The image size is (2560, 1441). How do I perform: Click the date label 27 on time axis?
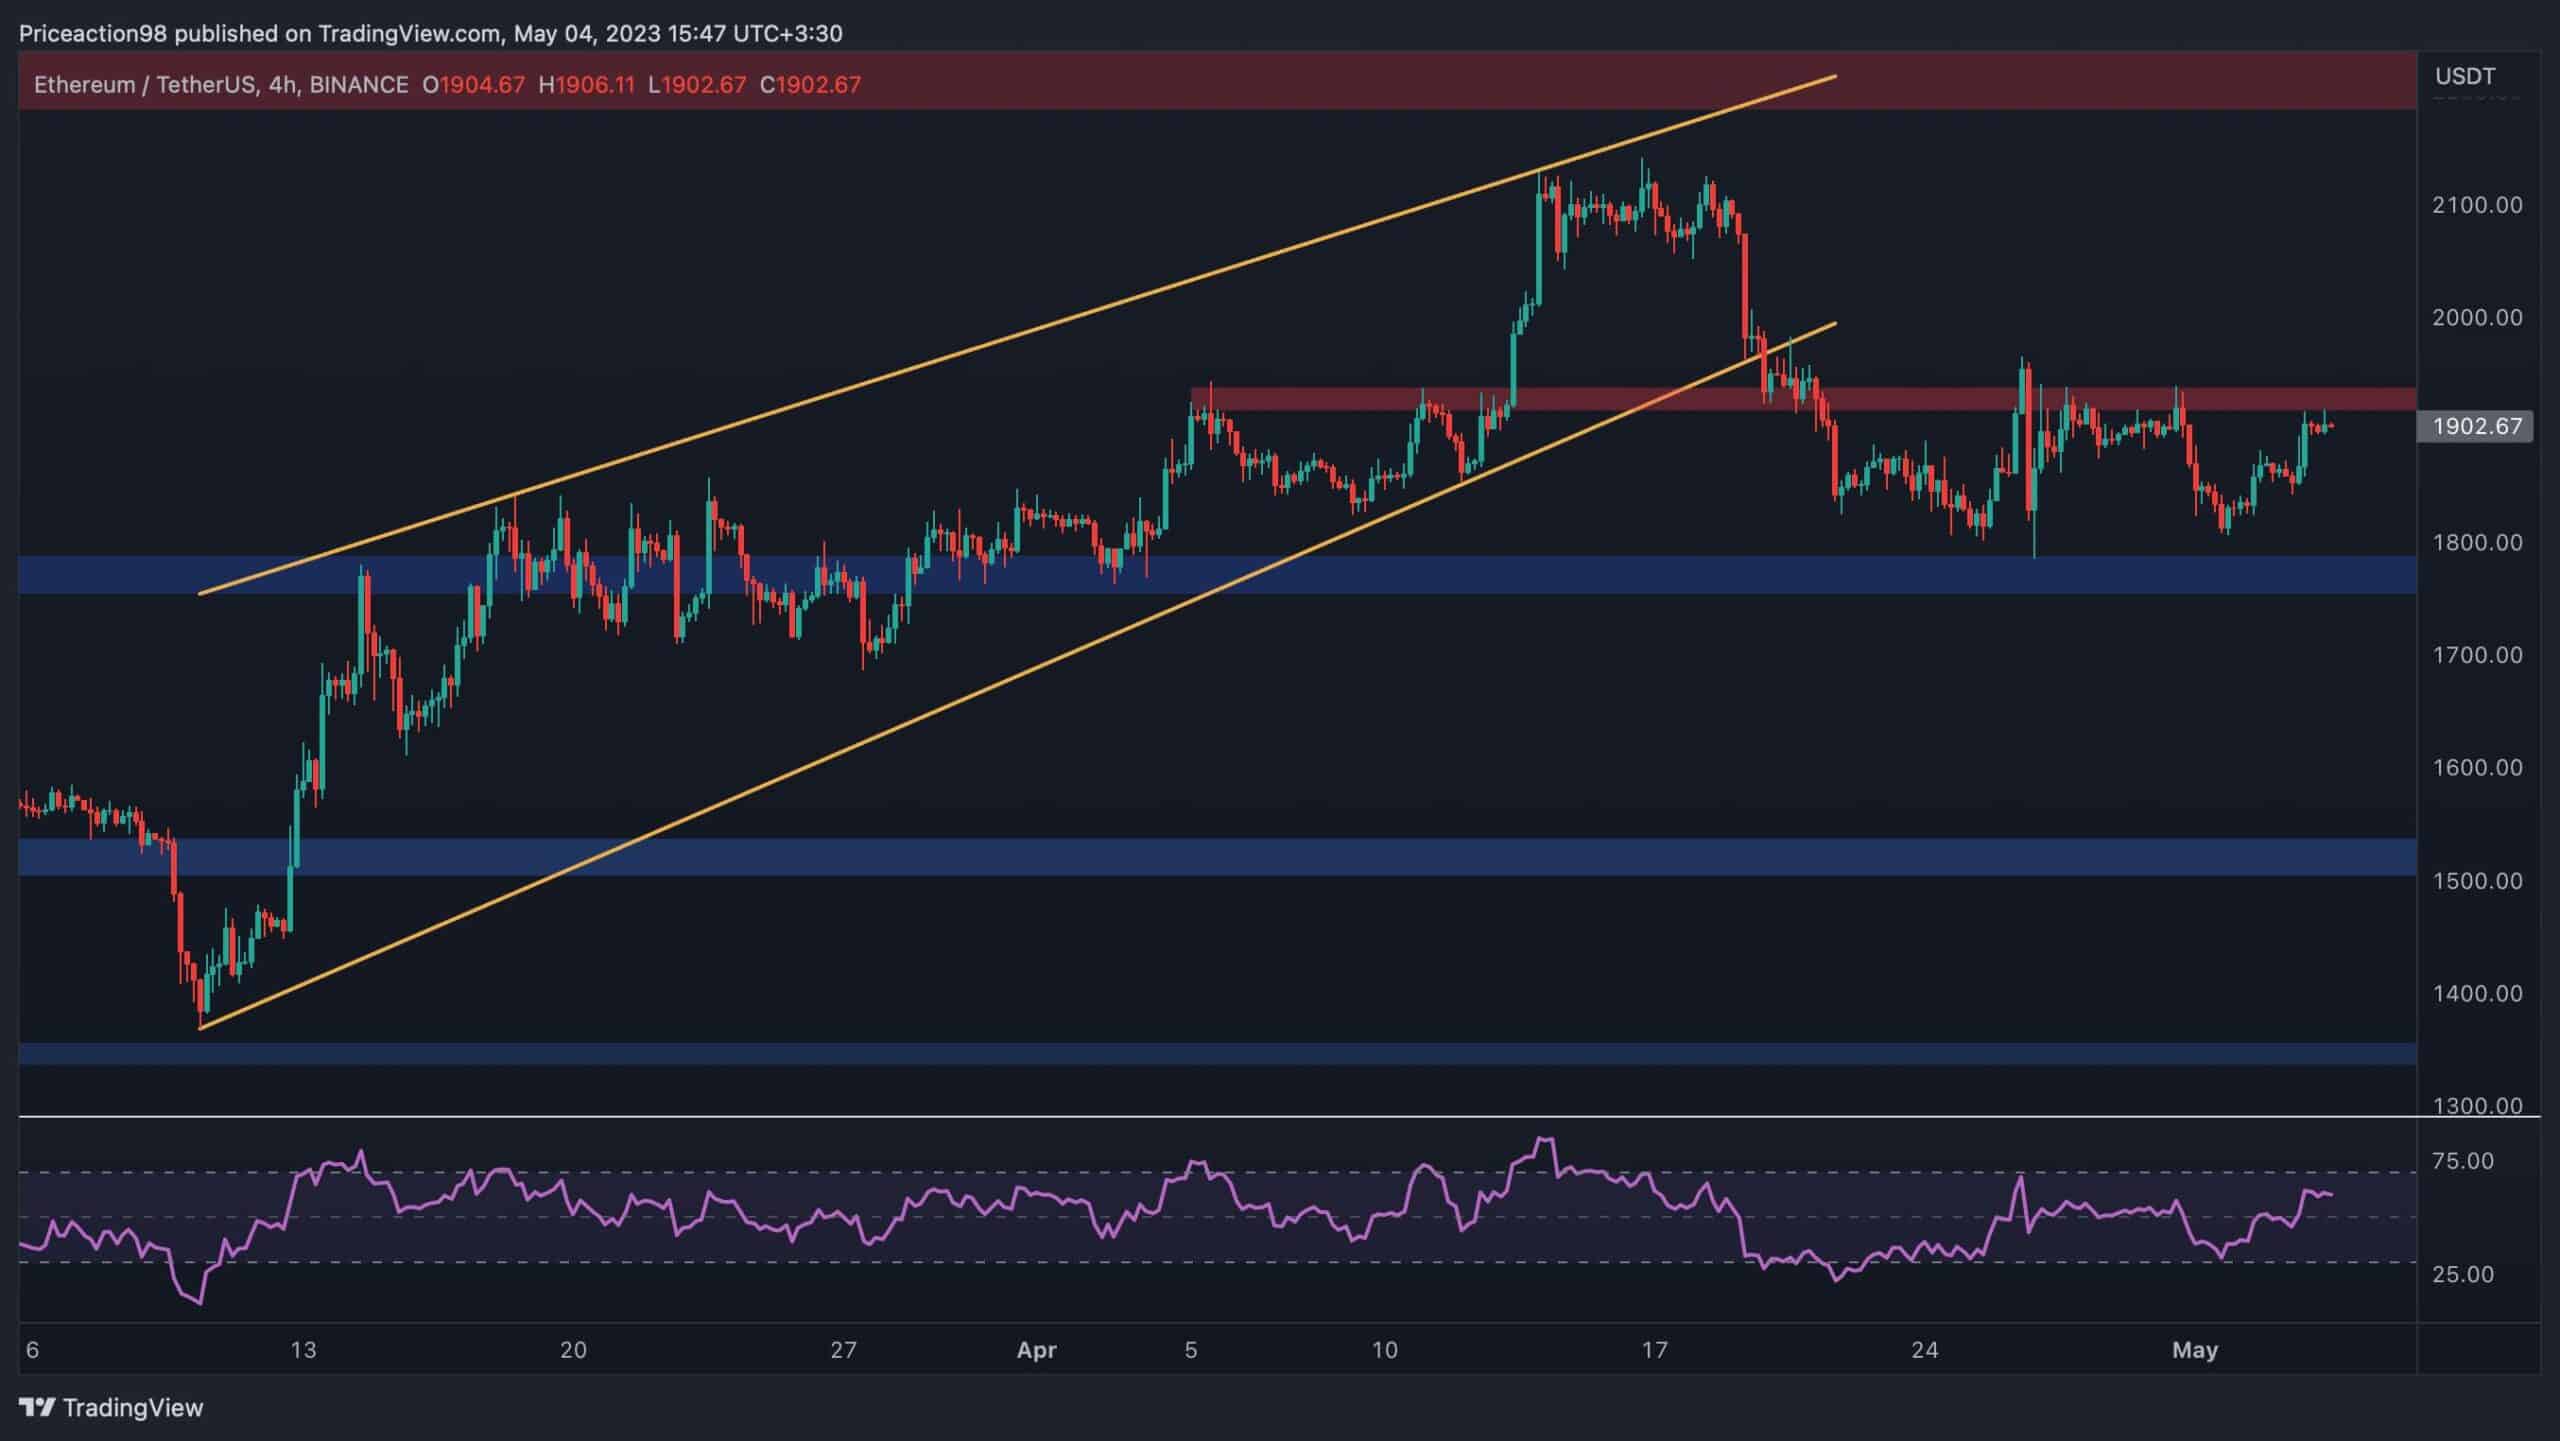point(843,1350)
